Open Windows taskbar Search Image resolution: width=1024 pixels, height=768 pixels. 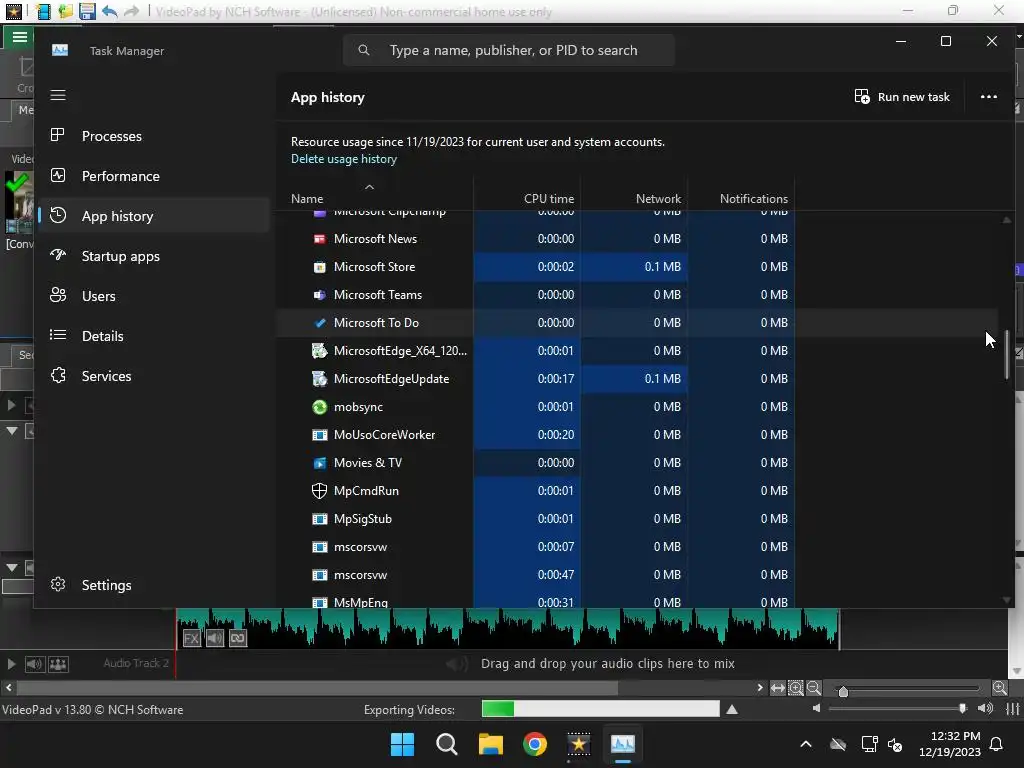tap(447, 744)
